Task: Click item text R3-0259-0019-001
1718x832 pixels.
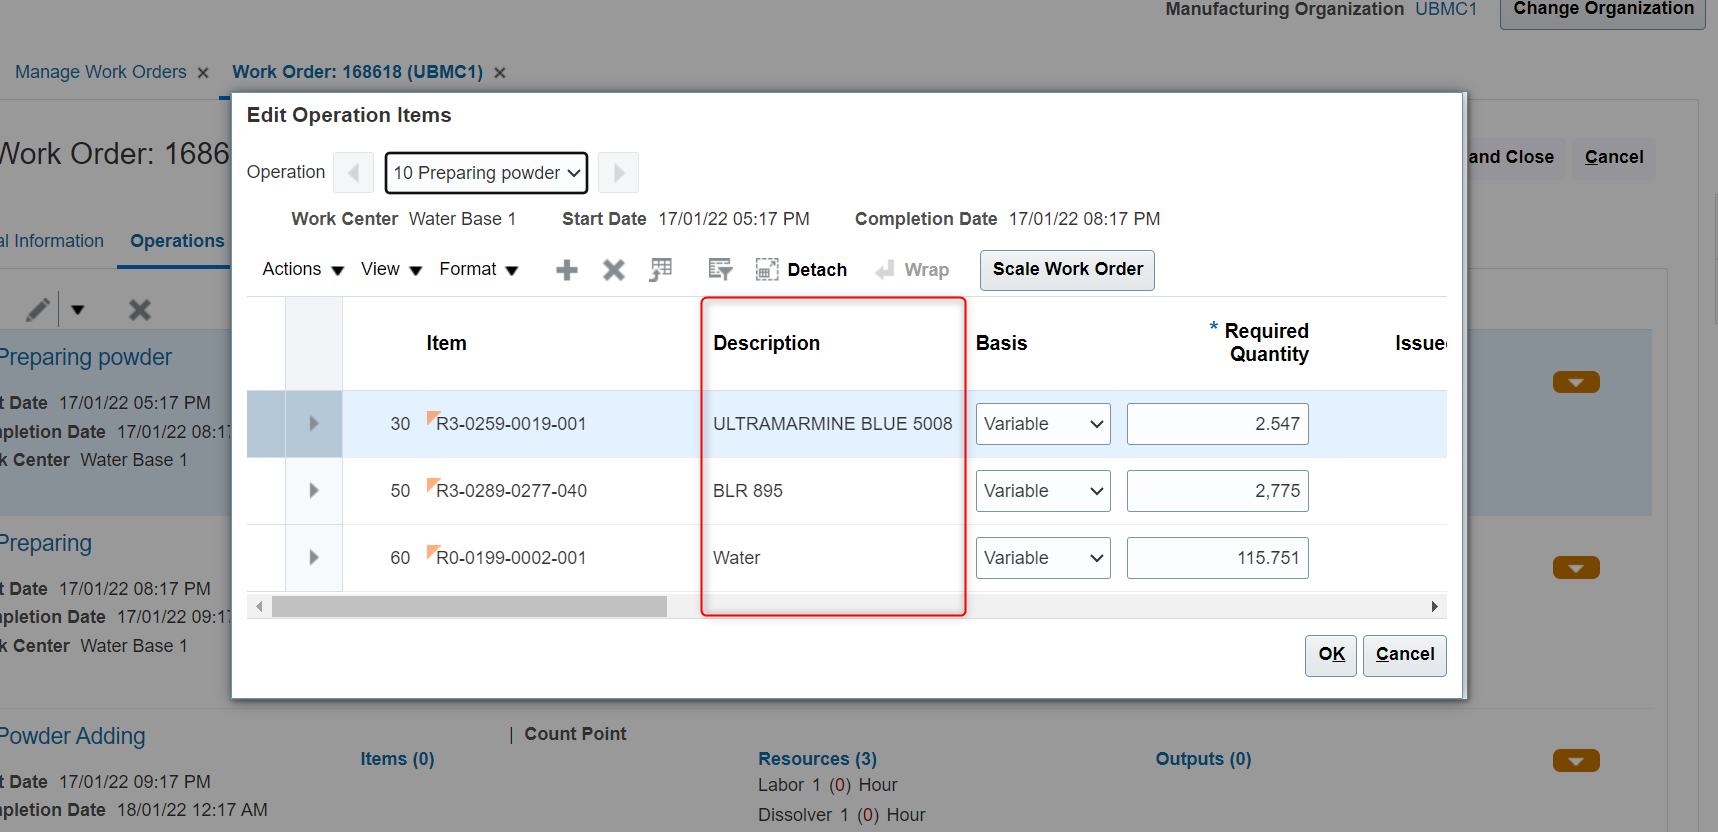Action: point(511,424)
